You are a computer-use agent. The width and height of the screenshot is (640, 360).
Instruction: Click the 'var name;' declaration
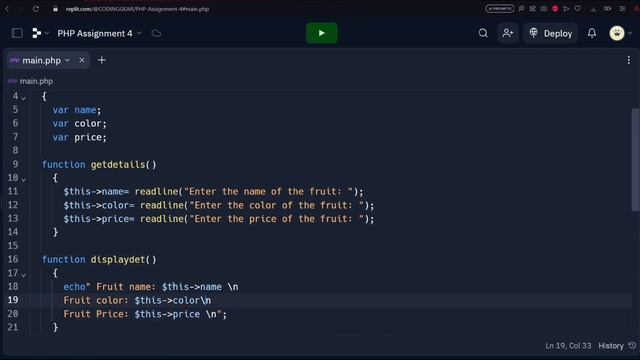tap(77, 110)
